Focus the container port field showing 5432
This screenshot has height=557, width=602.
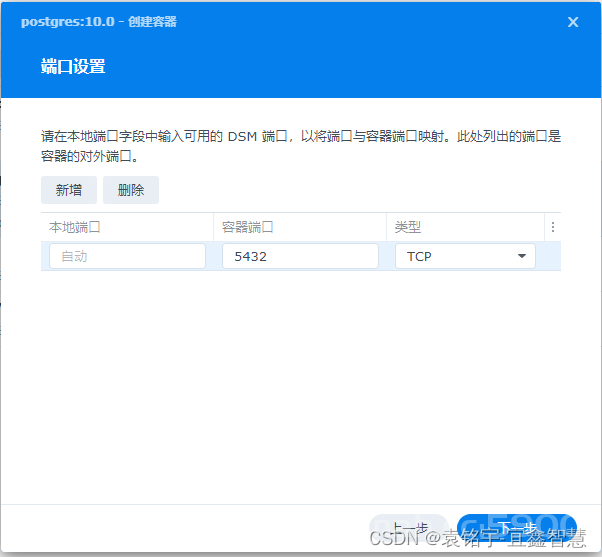coord(300,256)
